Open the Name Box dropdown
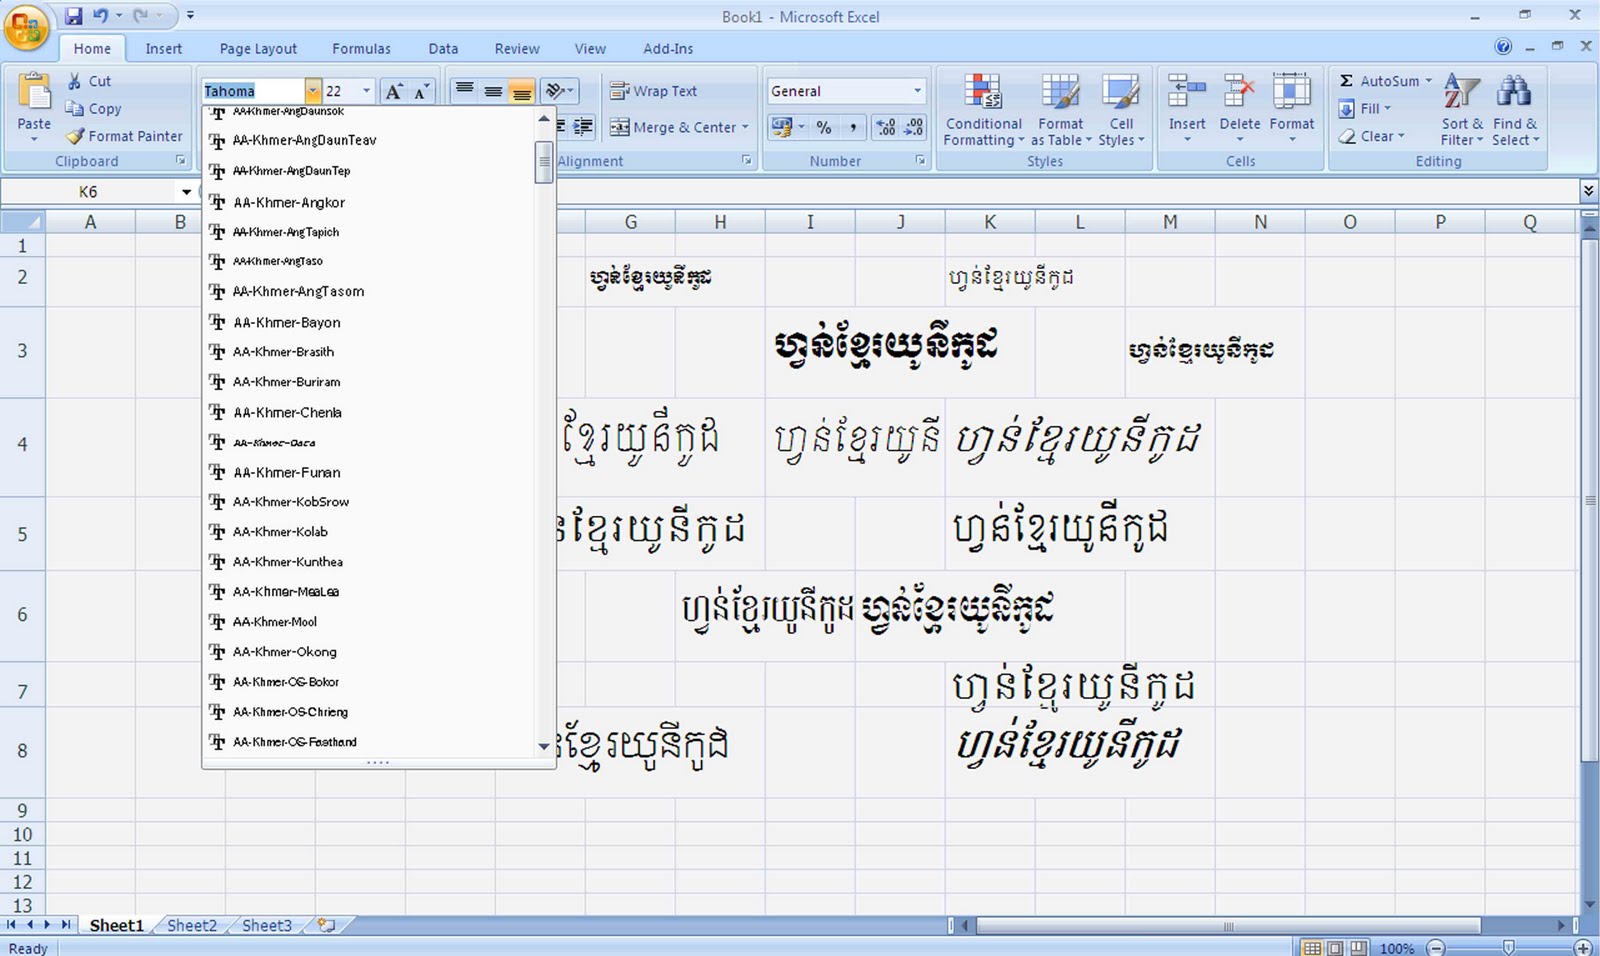This screenshot has width=1600, height=956. (186, 192)
